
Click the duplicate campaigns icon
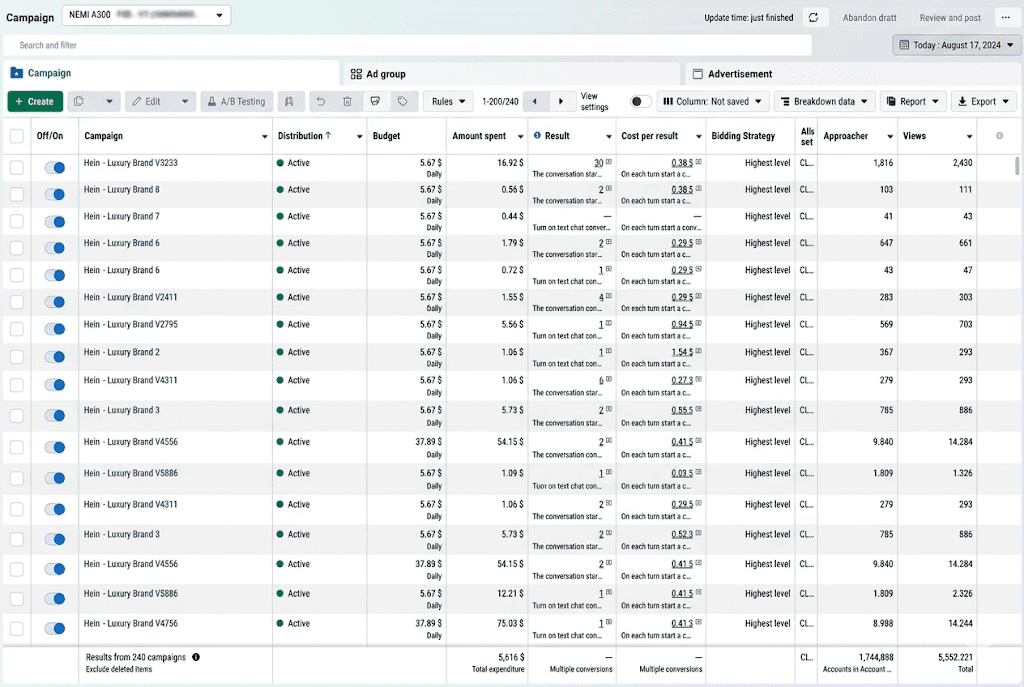point(79,101)
